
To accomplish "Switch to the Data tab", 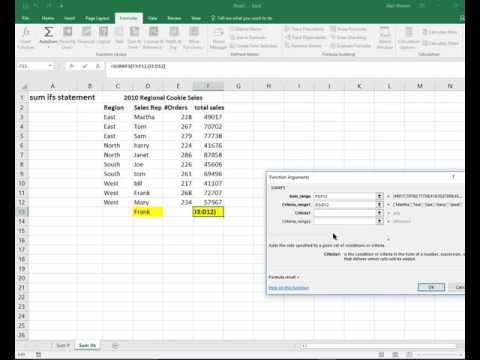I will (x=153, y=18).
